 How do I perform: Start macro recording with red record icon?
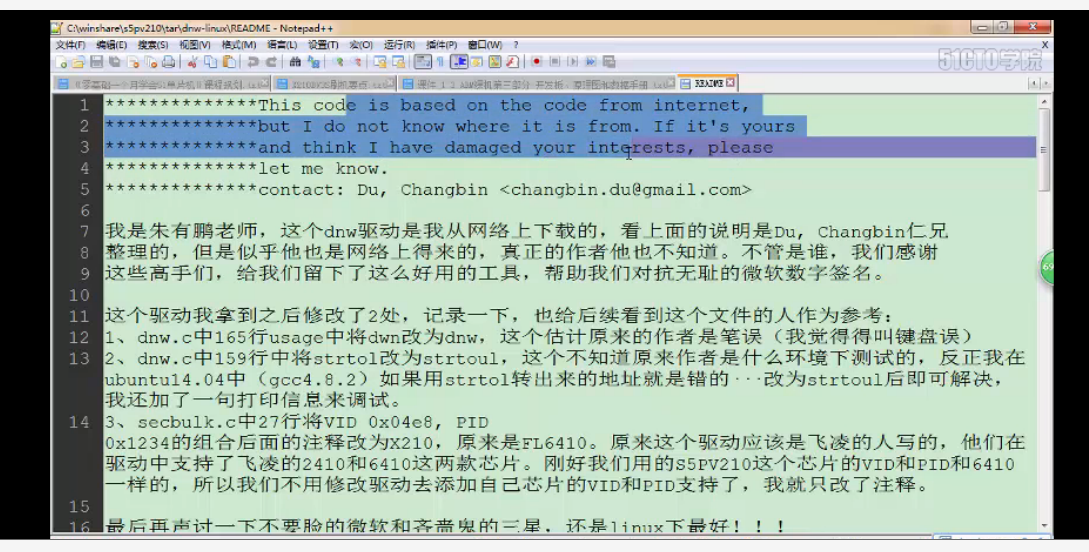click(536, 62)
